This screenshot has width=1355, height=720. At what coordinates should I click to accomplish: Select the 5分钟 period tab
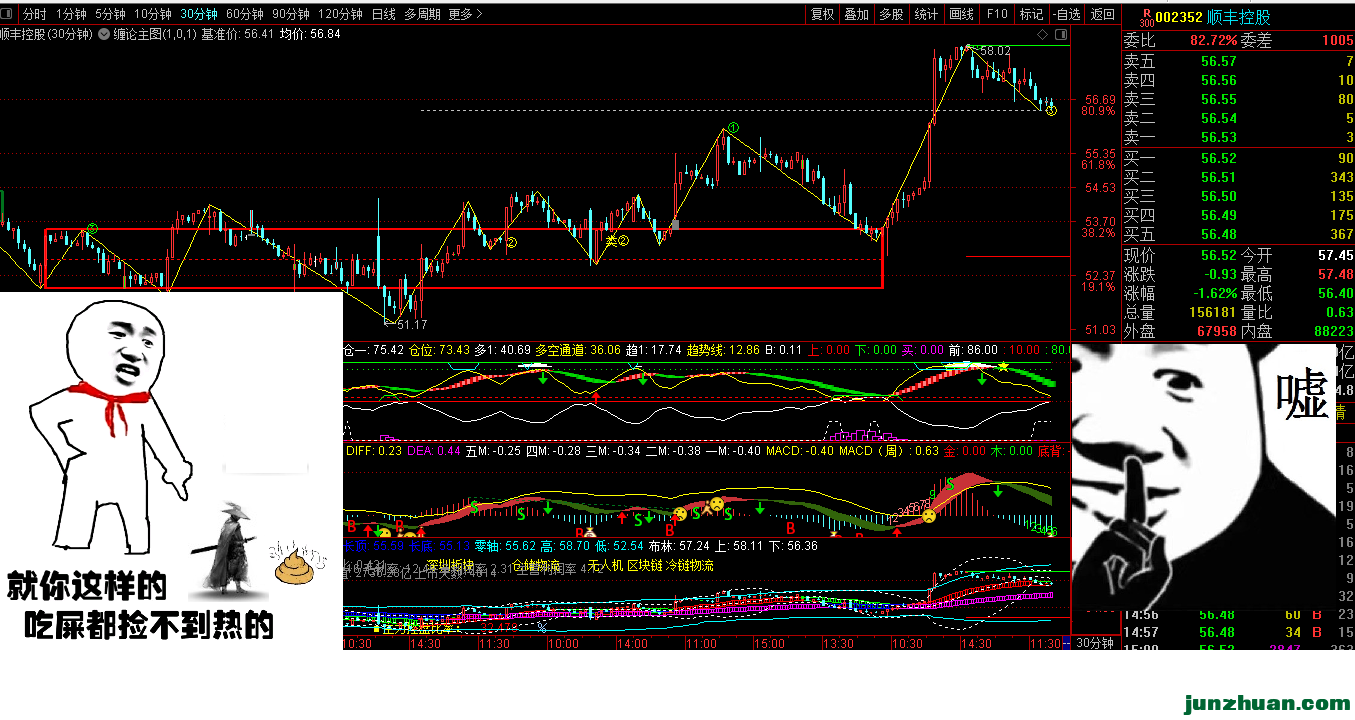tap(110, 14)
